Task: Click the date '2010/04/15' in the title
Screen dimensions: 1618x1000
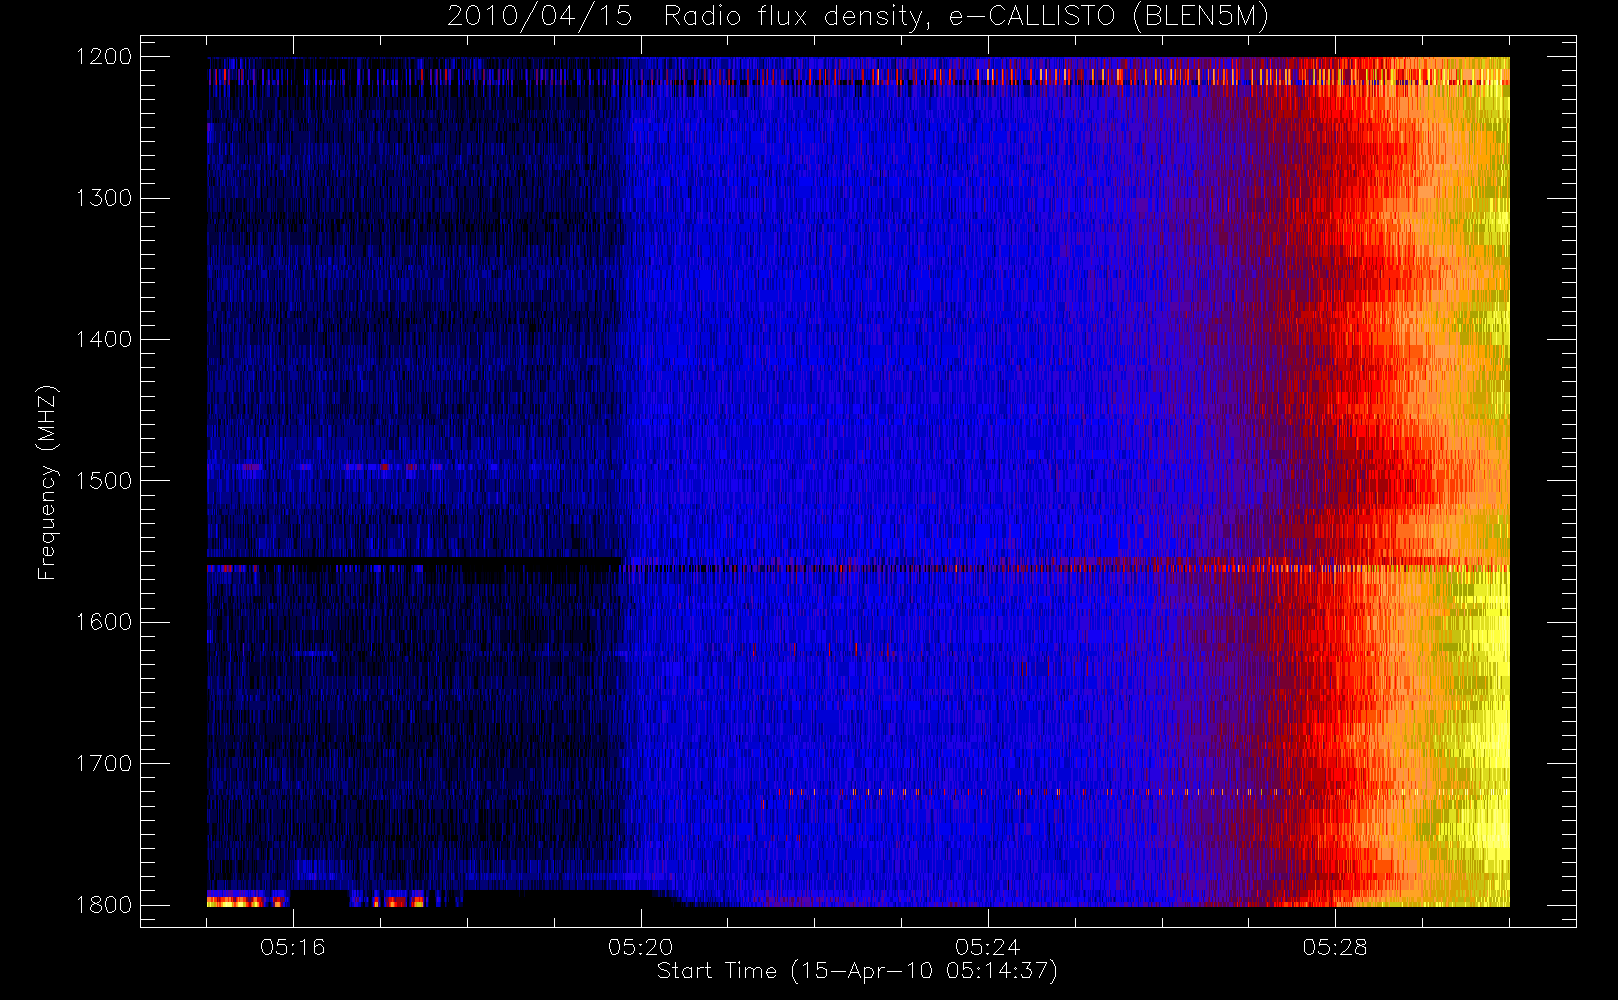Action: 540,17
